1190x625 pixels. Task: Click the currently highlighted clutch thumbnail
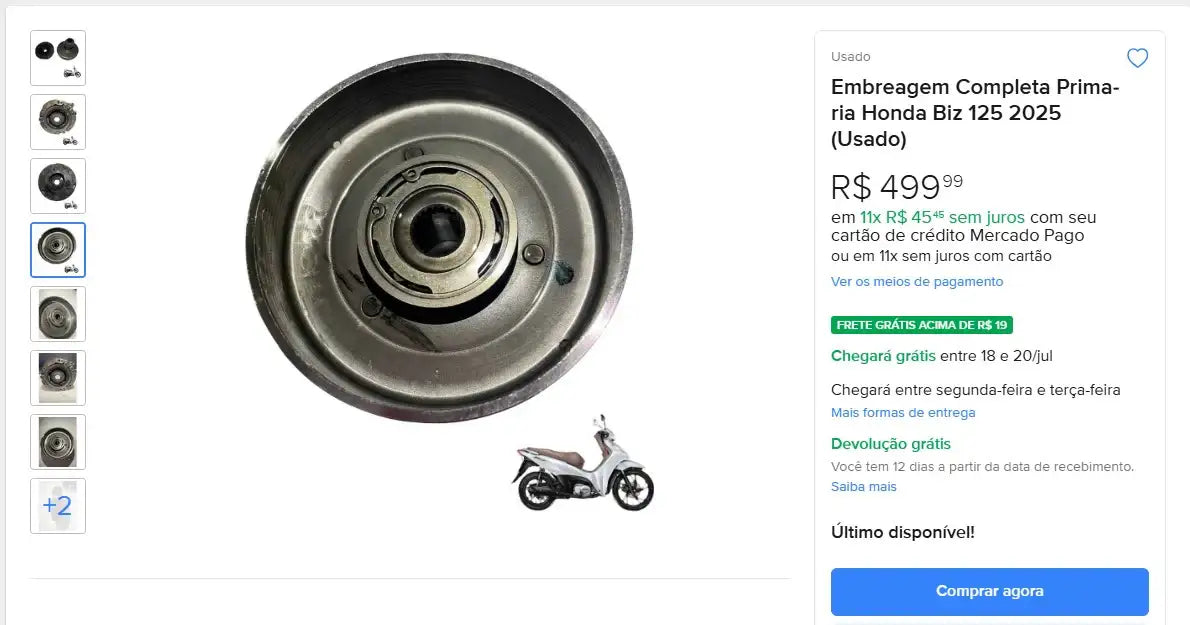click(x=57, y=249)
